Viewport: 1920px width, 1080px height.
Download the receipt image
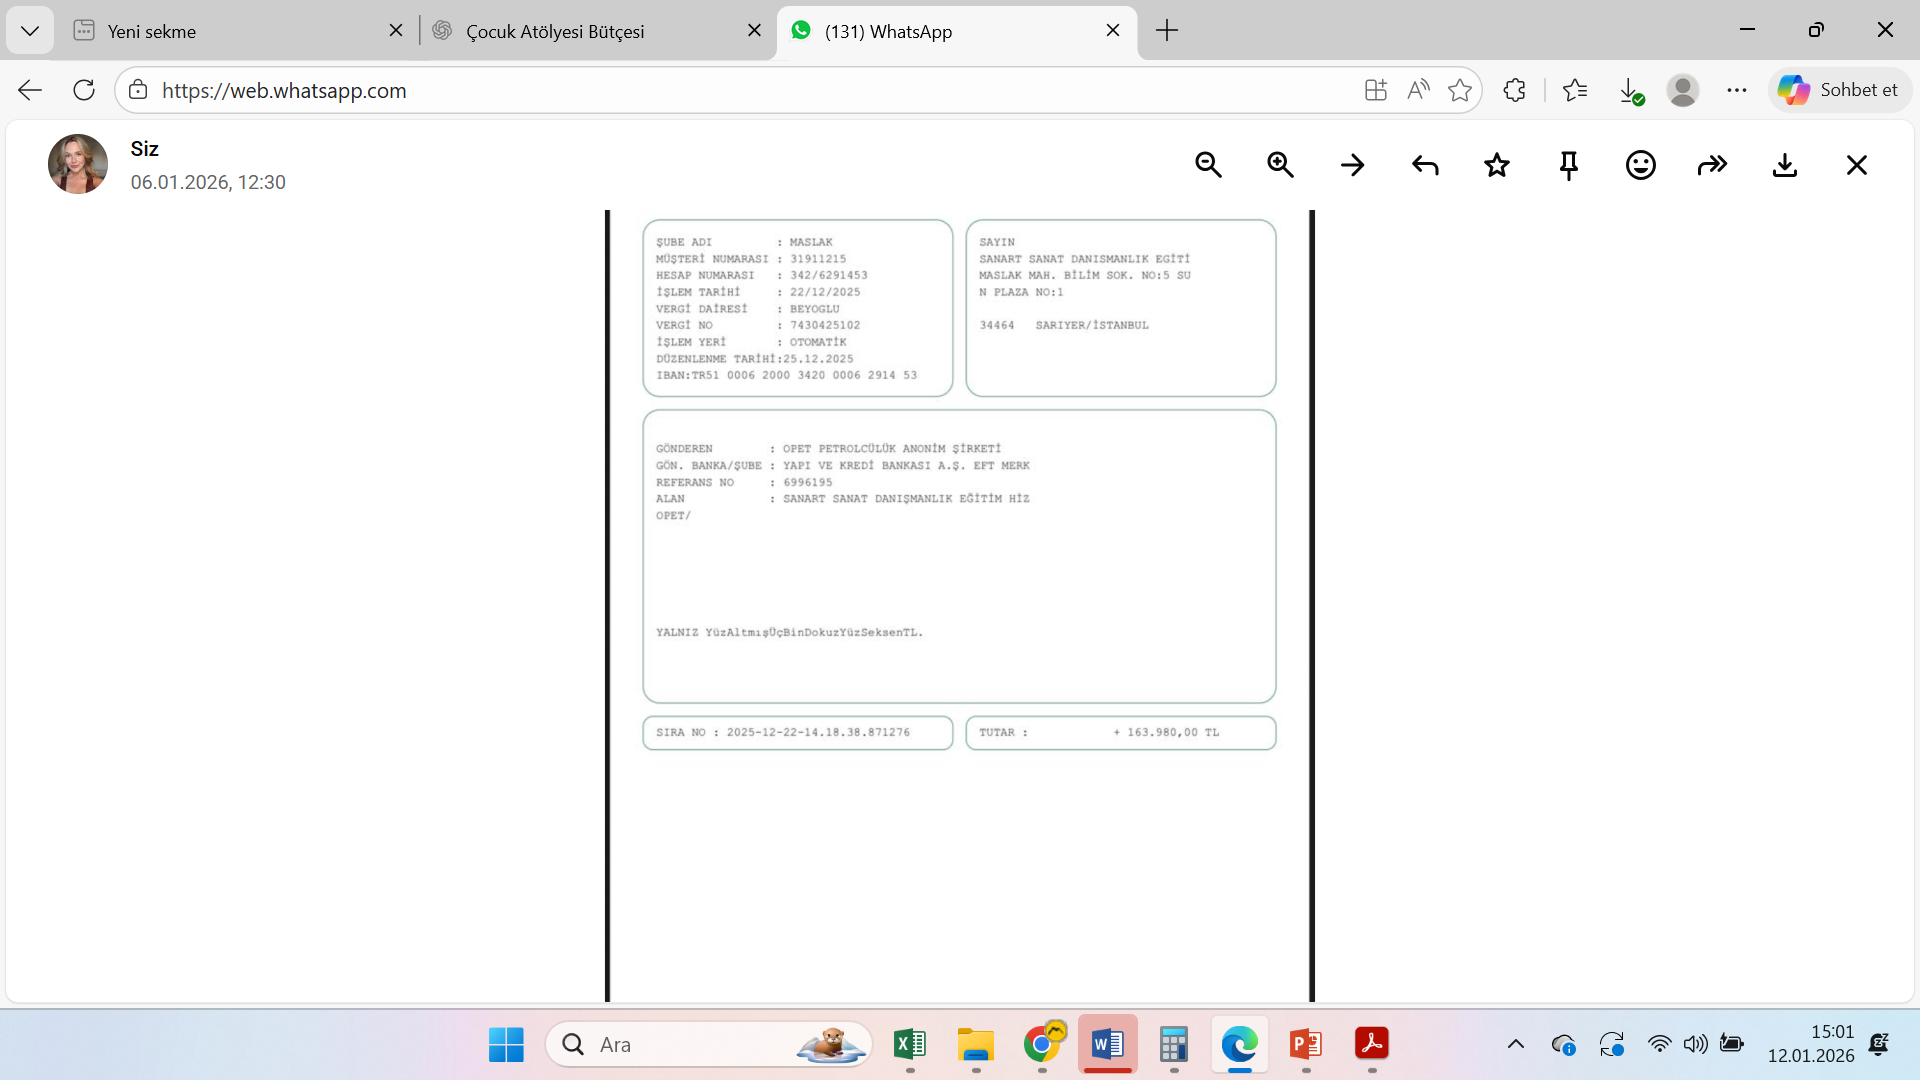1785,165
